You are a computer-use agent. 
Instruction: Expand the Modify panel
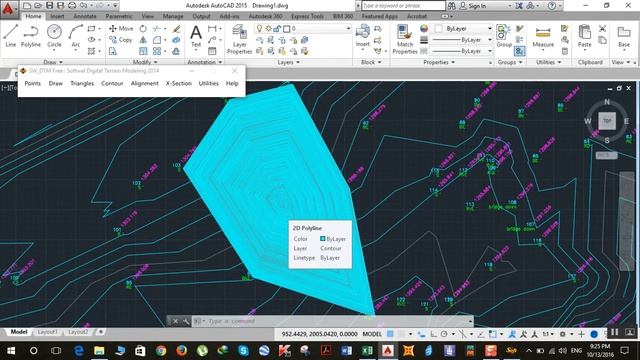(x=145, y=62)
